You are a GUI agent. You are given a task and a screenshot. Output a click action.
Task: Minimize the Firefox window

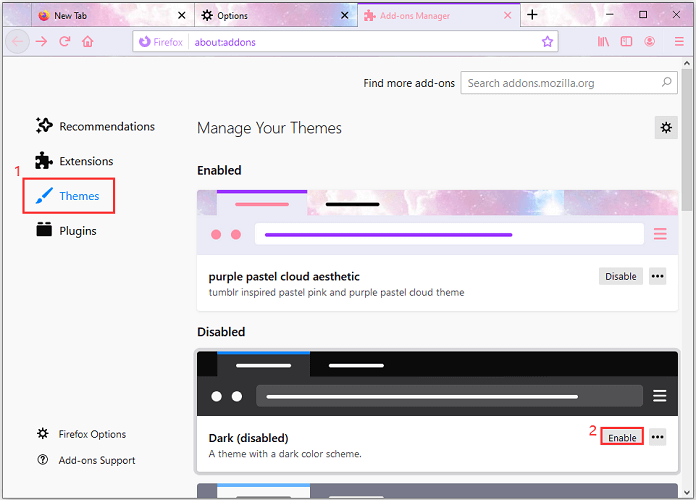[610, 15]
